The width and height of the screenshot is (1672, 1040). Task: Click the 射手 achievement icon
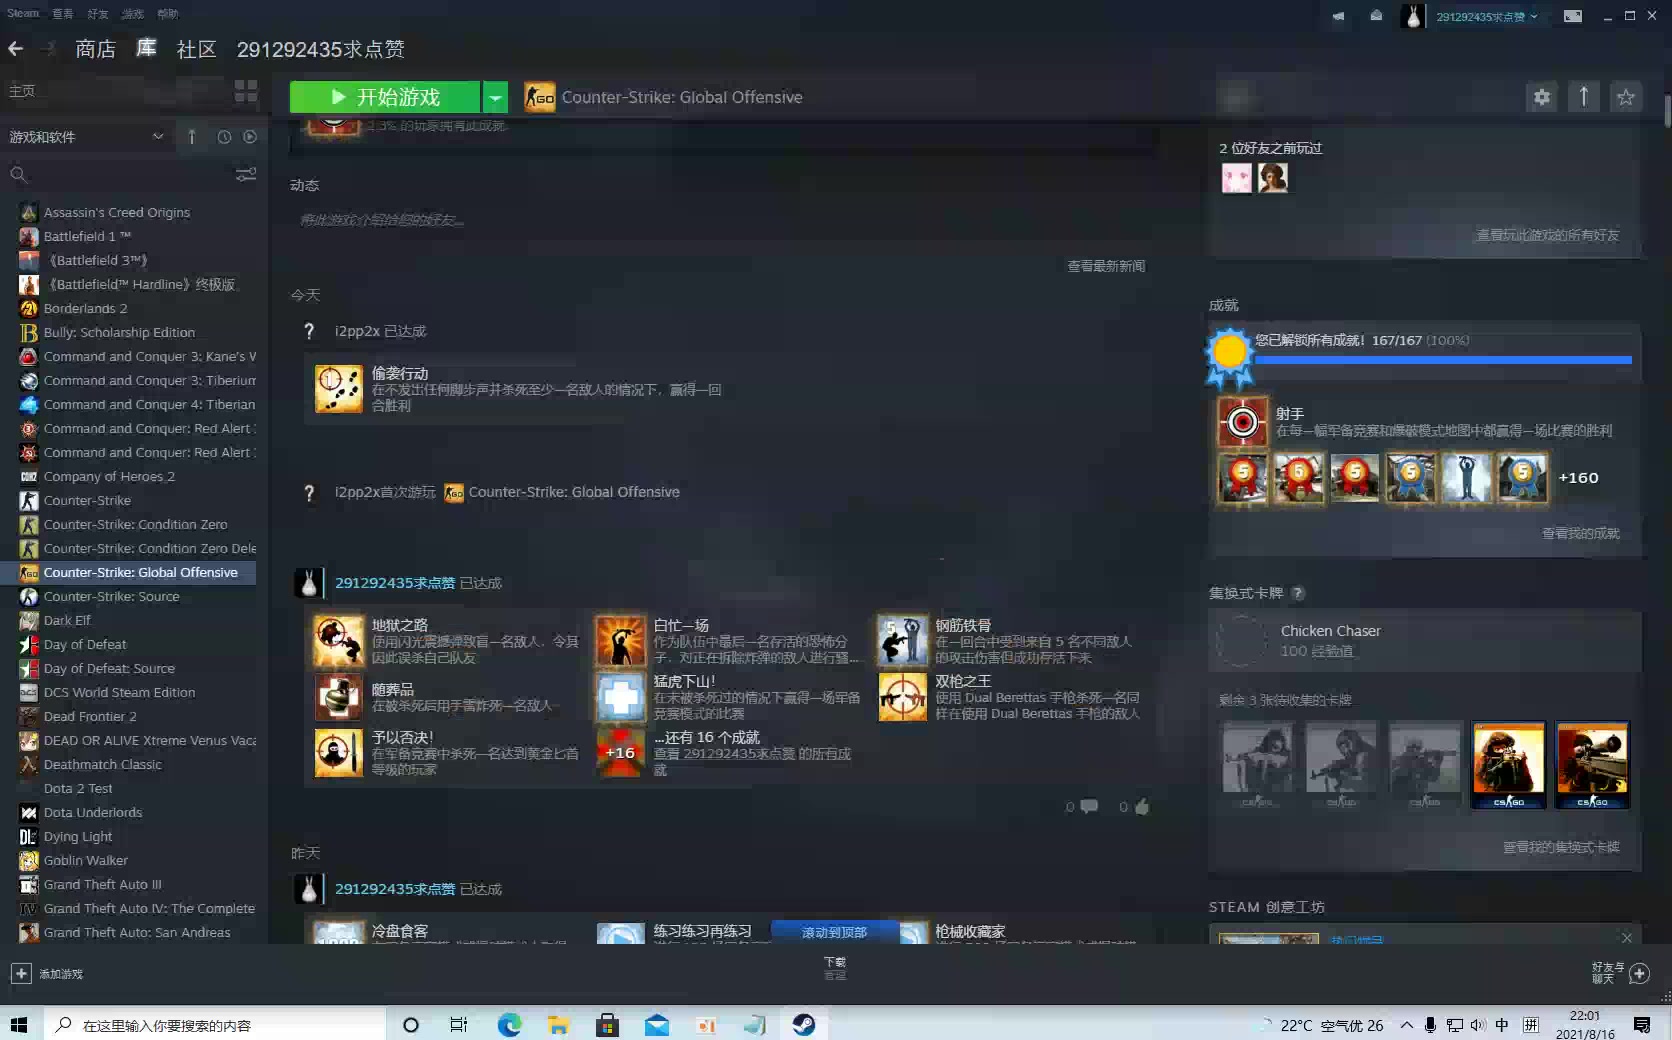1243,422
